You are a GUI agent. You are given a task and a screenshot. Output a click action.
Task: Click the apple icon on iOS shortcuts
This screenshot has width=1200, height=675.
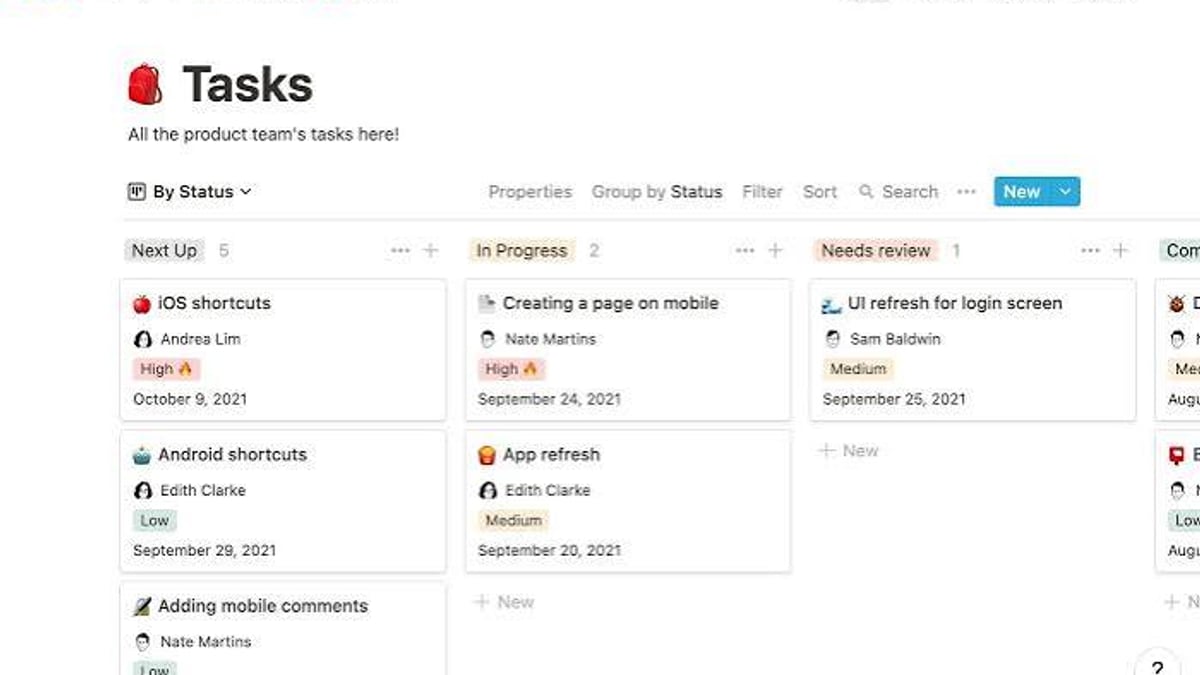point(142,303)
